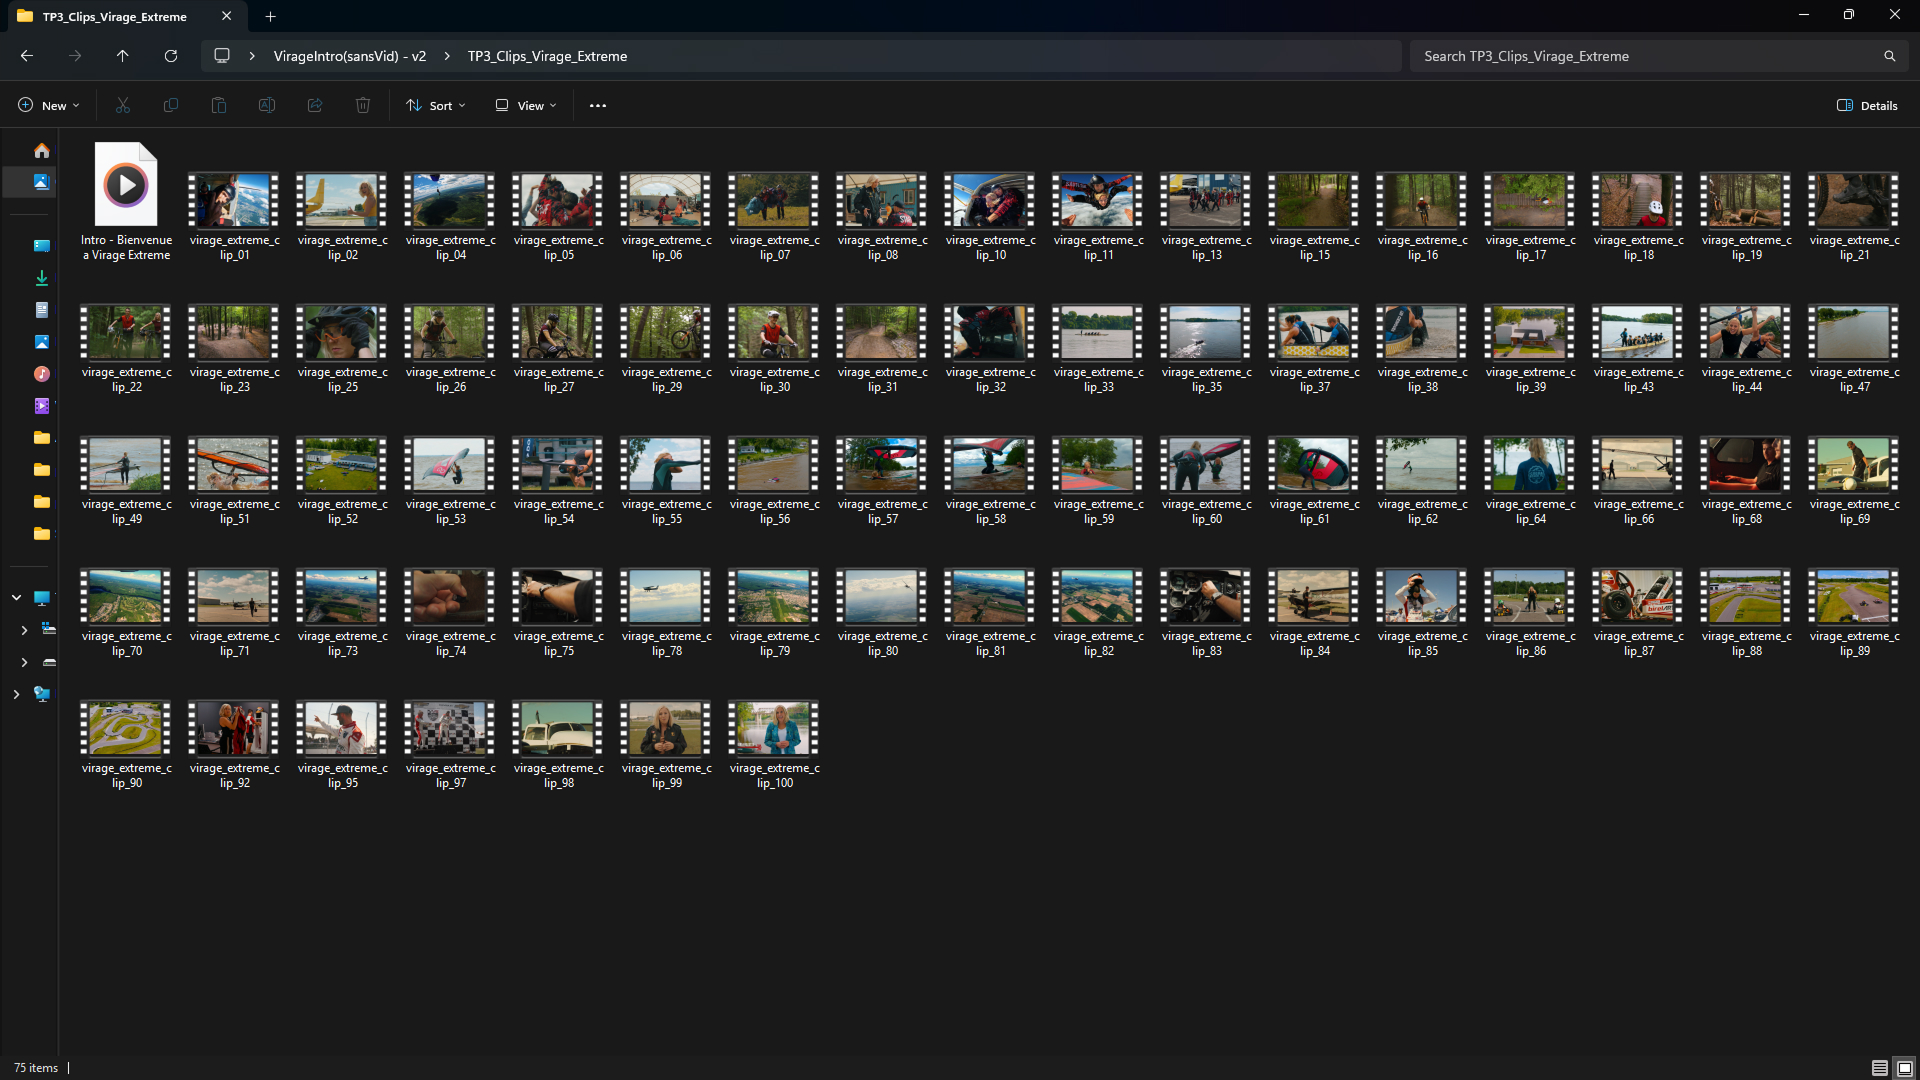Click the Share icon in toolbar
Screen dimensions: 1920x1080
(315, 105)
